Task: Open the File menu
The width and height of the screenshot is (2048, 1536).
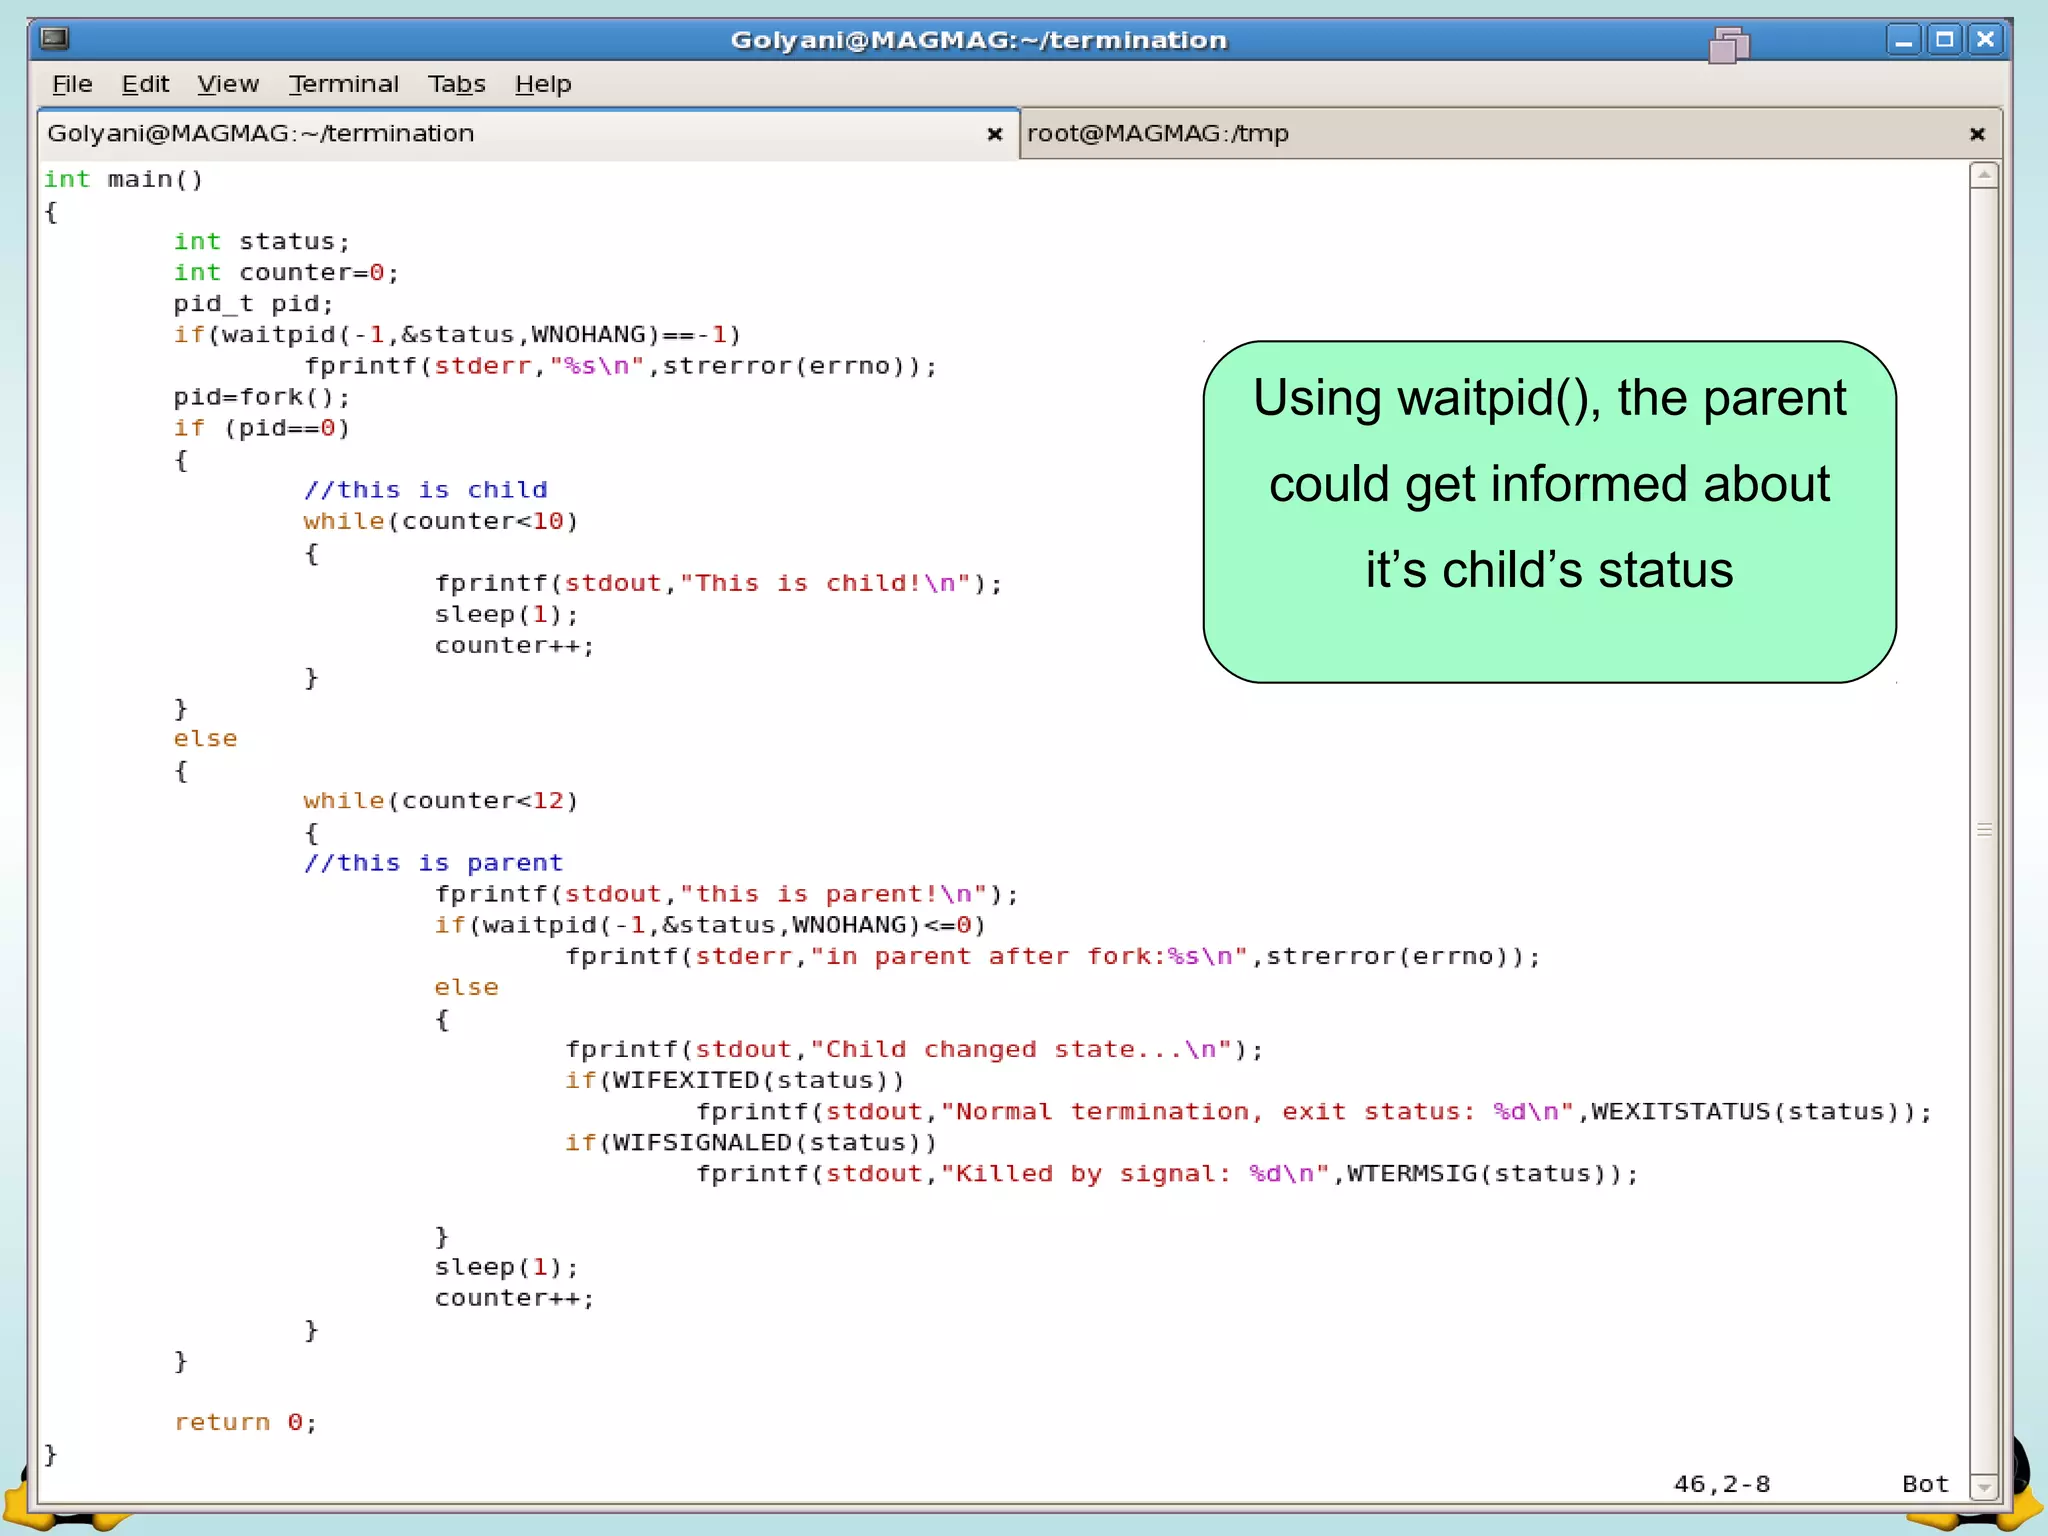Action: click(x=72, y=84)
